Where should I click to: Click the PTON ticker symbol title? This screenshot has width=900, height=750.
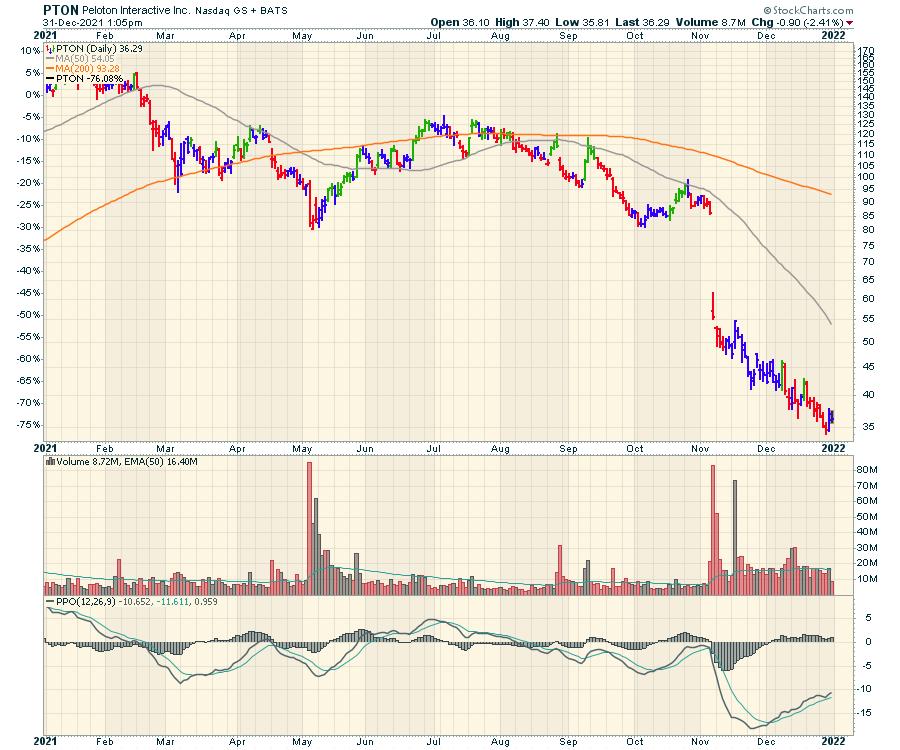click(61, 8)
